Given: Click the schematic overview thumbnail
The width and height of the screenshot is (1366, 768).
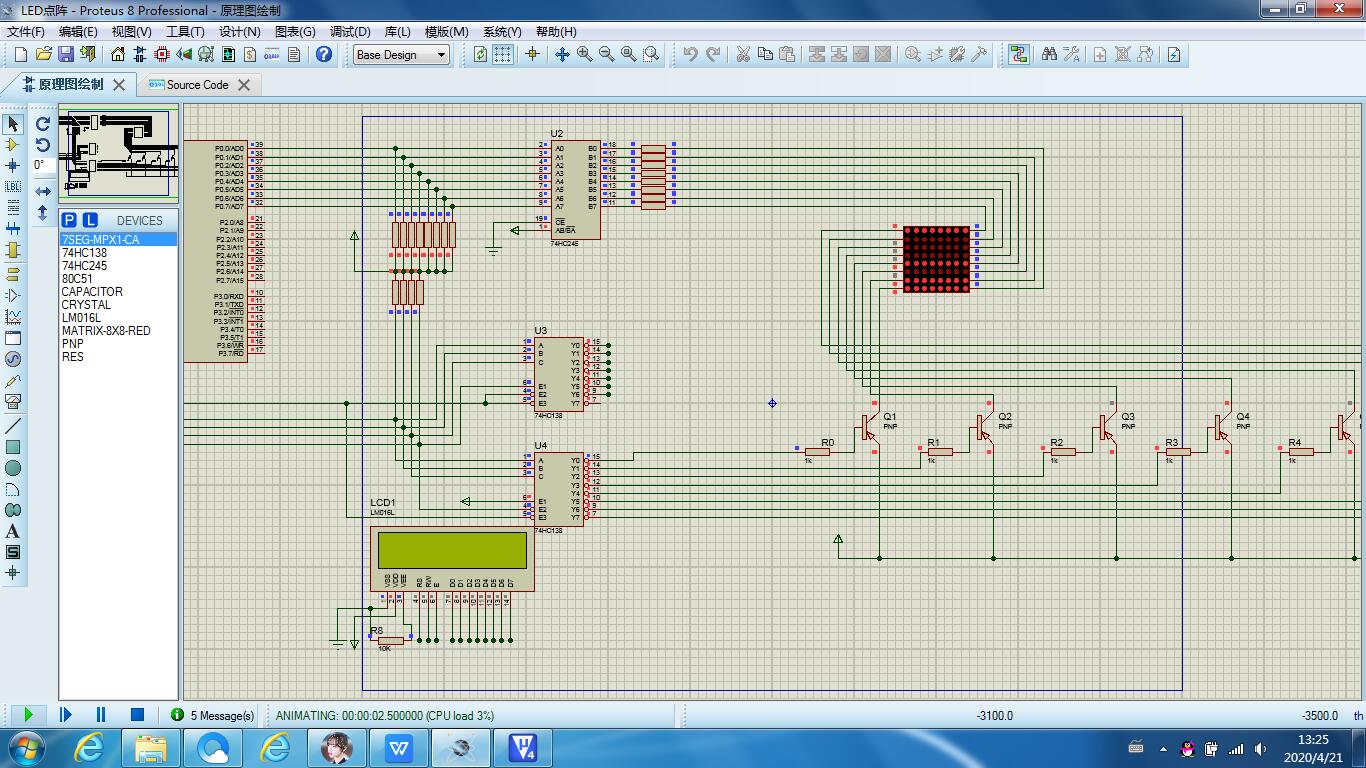Looking at the screenshot, I should 118,154.
